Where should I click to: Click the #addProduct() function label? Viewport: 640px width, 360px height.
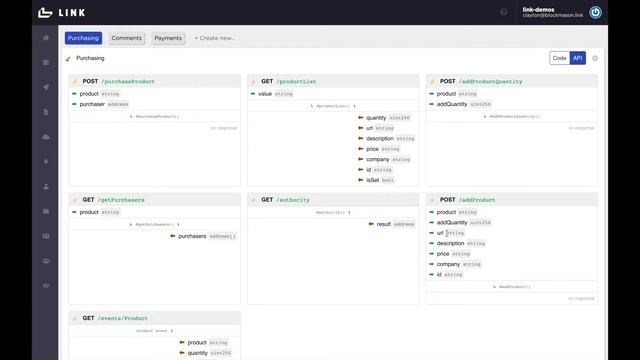coord(515,287)
